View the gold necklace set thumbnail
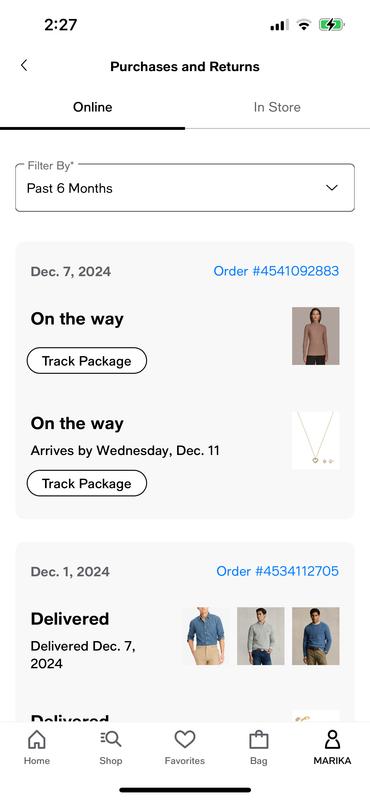This screenshot has width=370, height=800. pyautogui.click(x=315, y=440)
